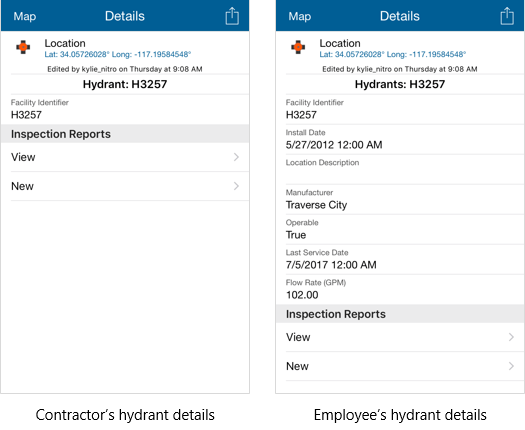The width and height of the screenshot is (525, 430).
Task: Tap the Inspection Reports header in Contractor's screen
Action: 125,134
